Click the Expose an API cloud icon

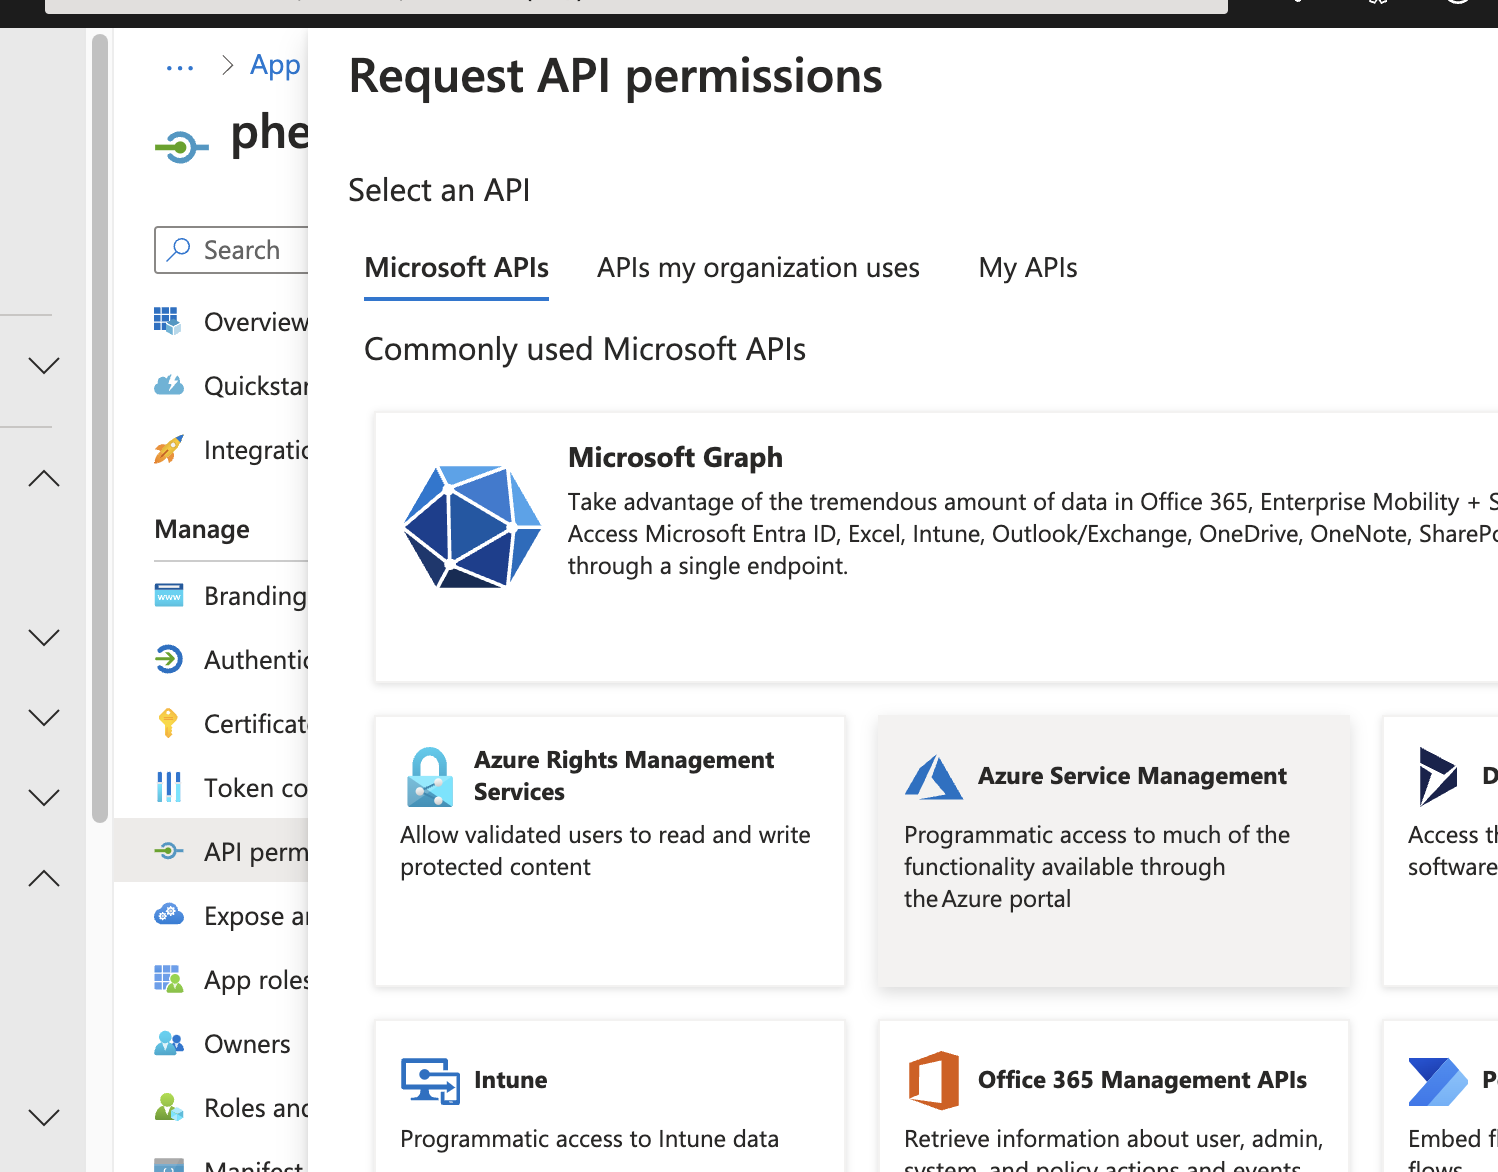point(169,914)
